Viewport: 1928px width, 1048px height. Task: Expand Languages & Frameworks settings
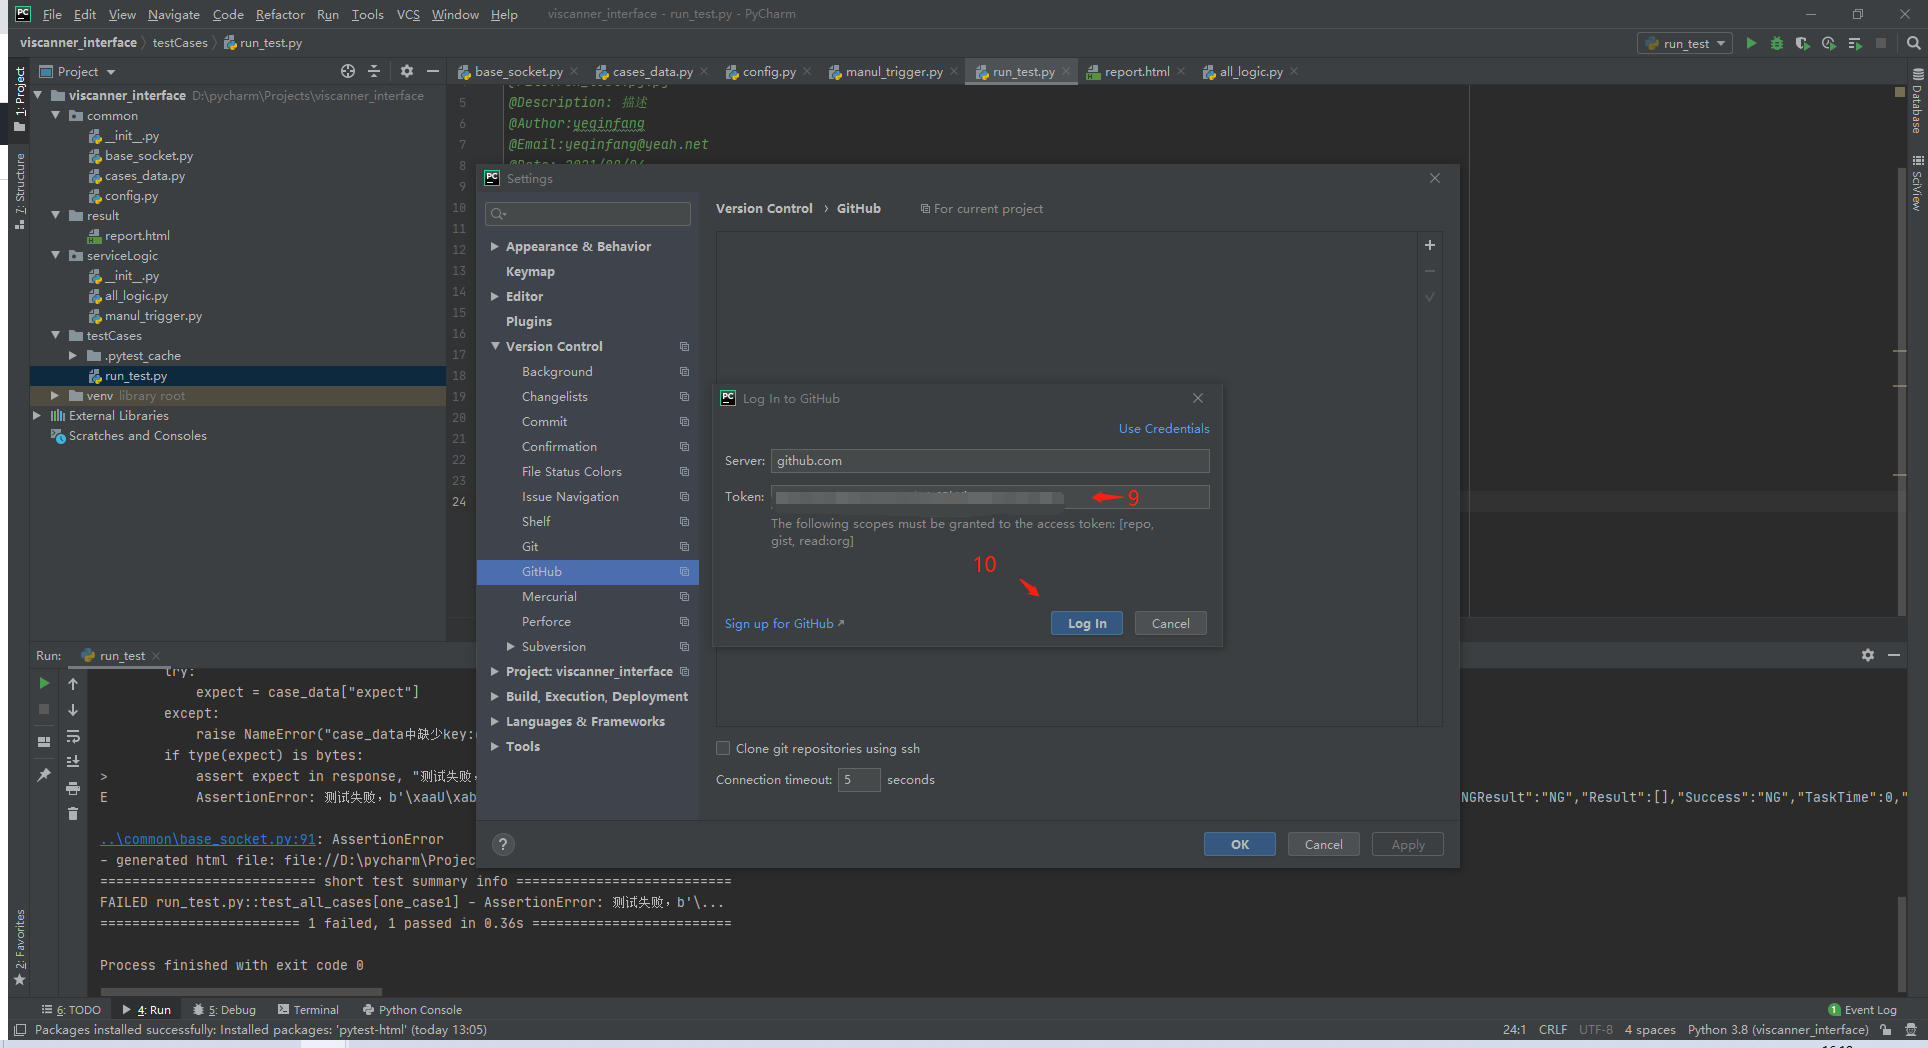coord(494,721)
